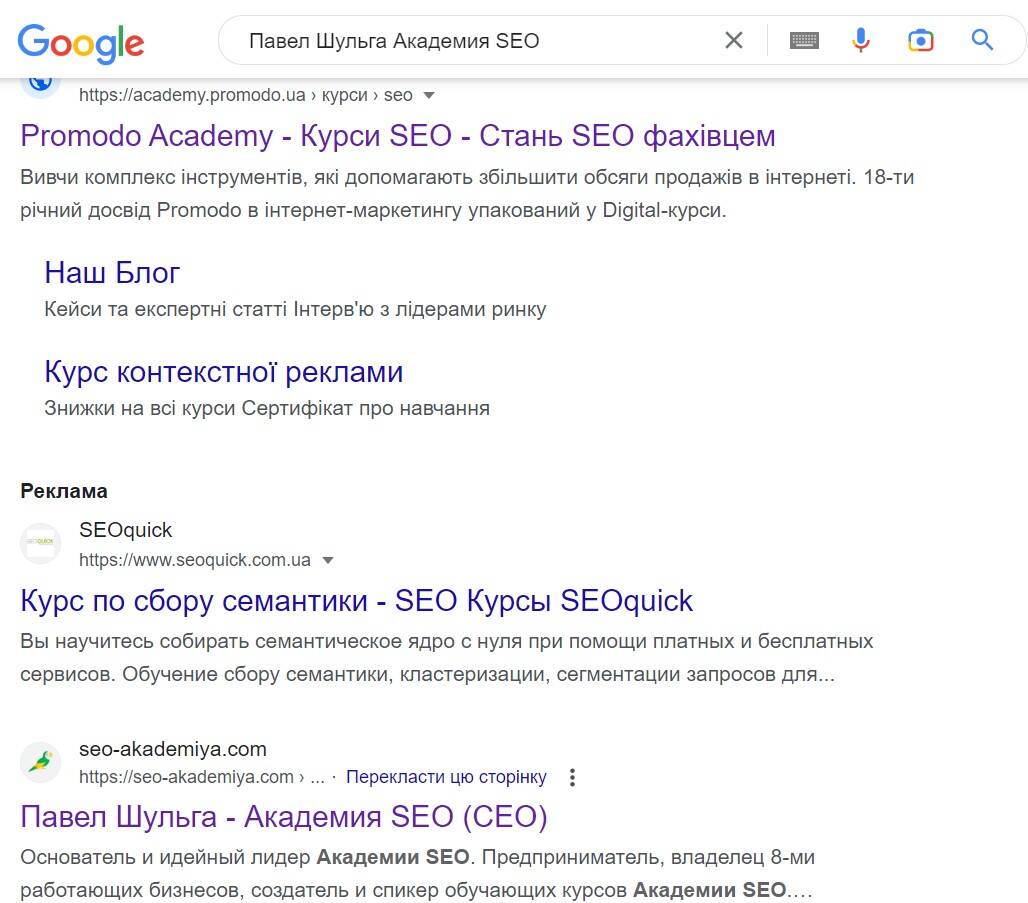Open Google Lens image search
Viewport: 1028px width, 903px height.
click(920, 40)
